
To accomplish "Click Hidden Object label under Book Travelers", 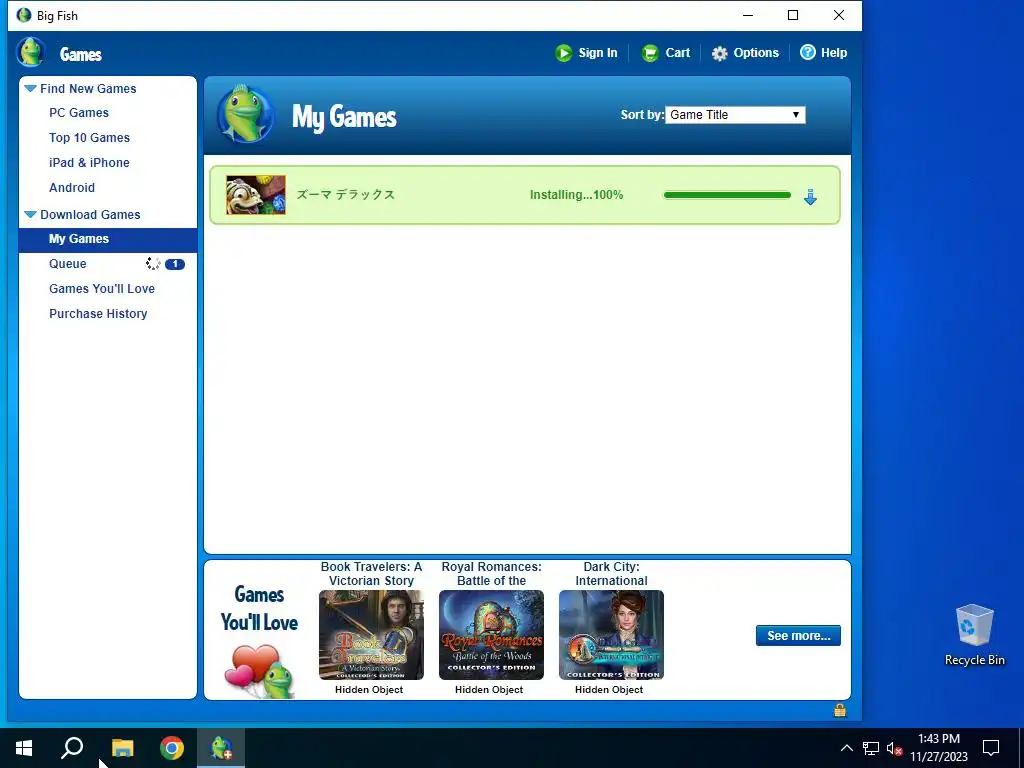I will tap(369, 690).
